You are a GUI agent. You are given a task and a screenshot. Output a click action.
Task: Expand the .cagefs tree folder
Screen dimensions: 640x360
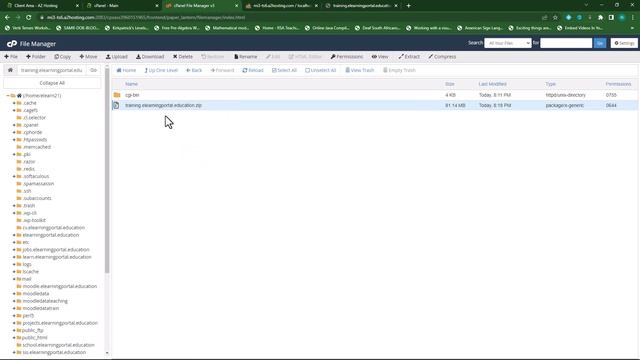click(14, 110)
